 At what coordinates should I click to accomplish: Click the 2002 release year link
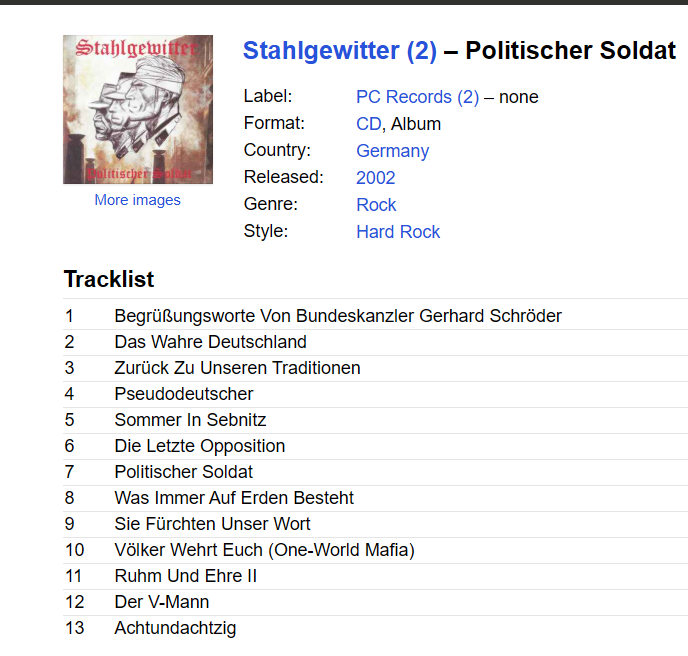376,178
